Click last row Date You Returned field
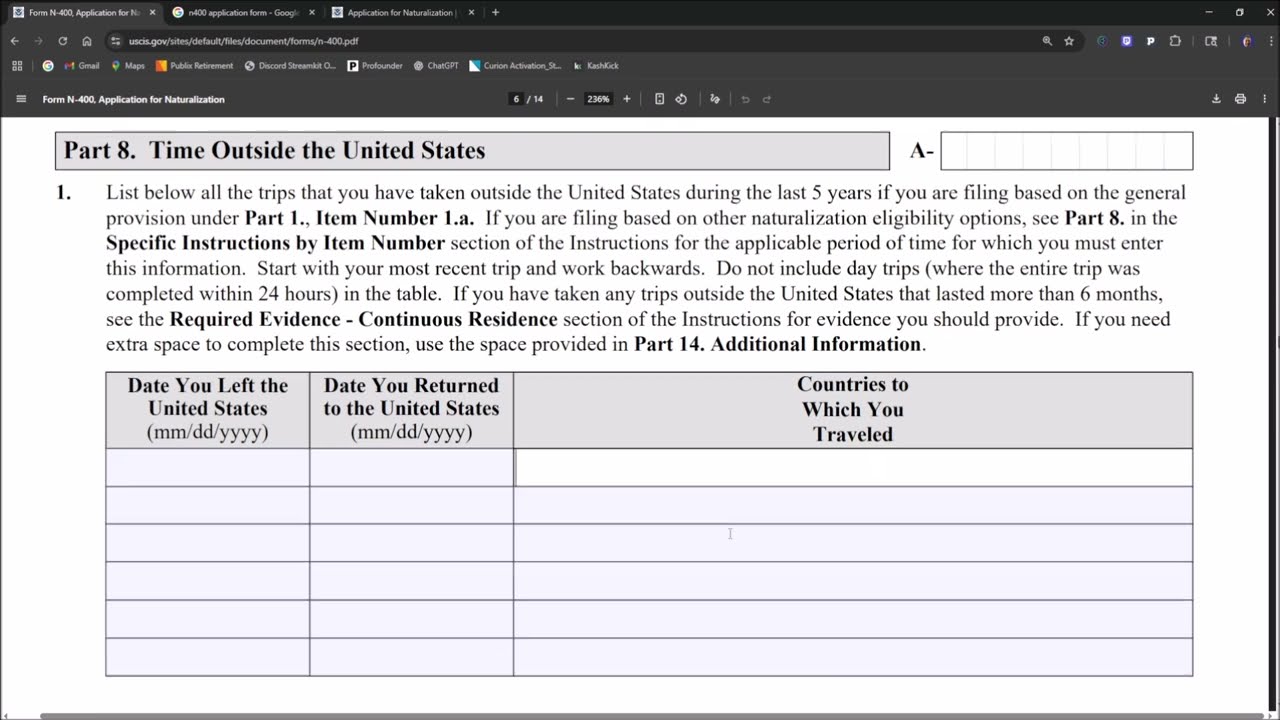 point(412,657)
